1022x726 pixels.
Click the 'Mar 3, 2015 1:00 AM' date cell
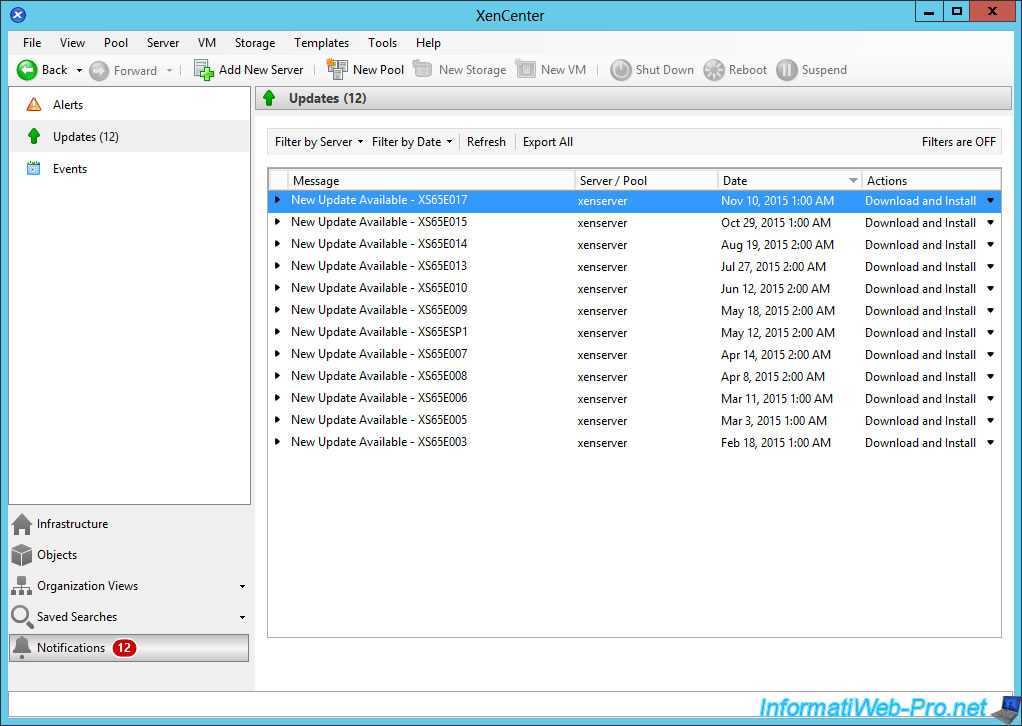(774, 420)
